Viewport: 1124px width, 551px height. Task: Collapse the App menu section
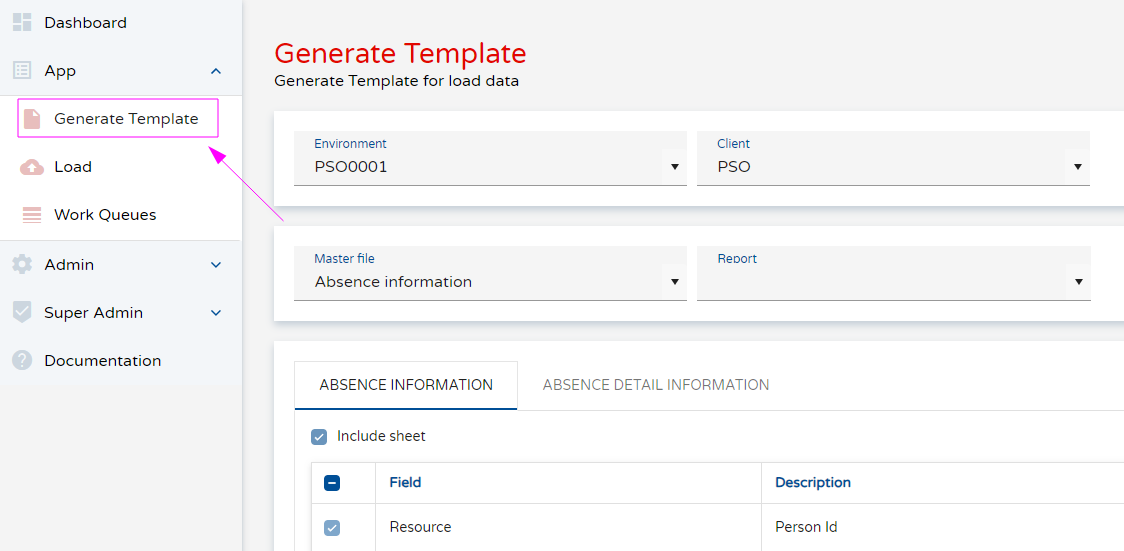[216, 71]
